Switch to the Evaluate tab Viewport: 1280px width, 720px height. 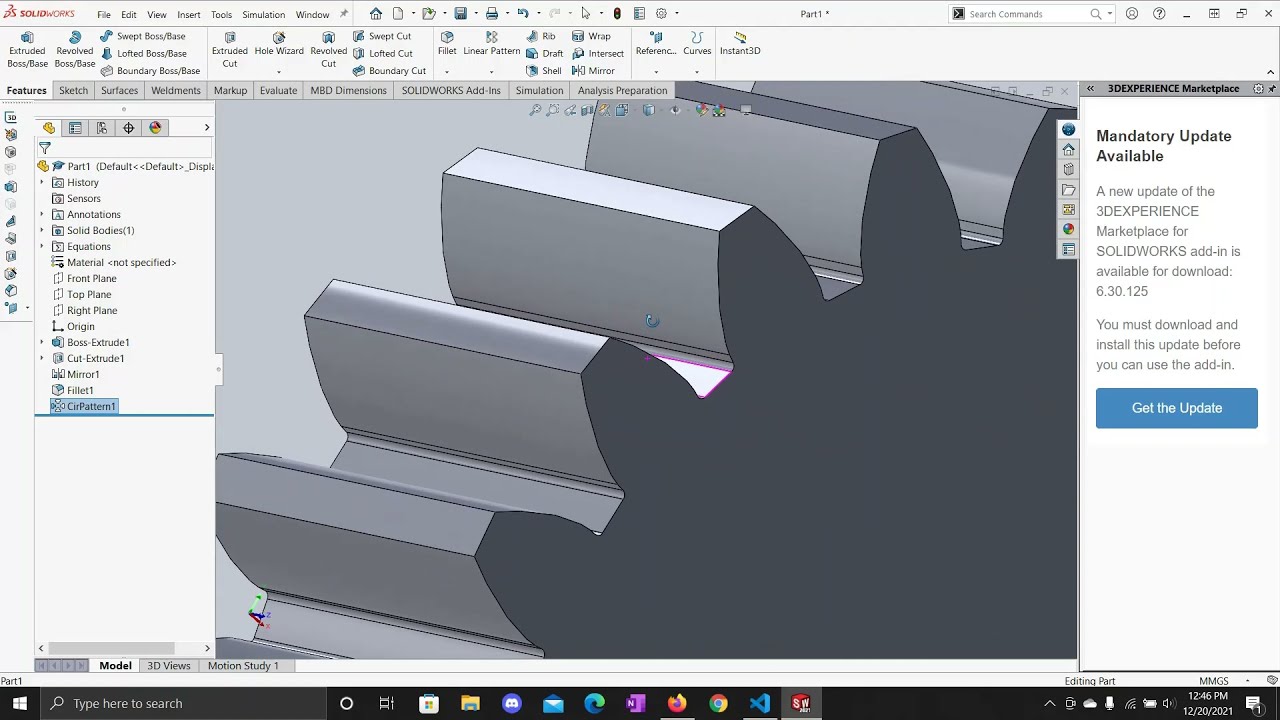tap(278, 90)
